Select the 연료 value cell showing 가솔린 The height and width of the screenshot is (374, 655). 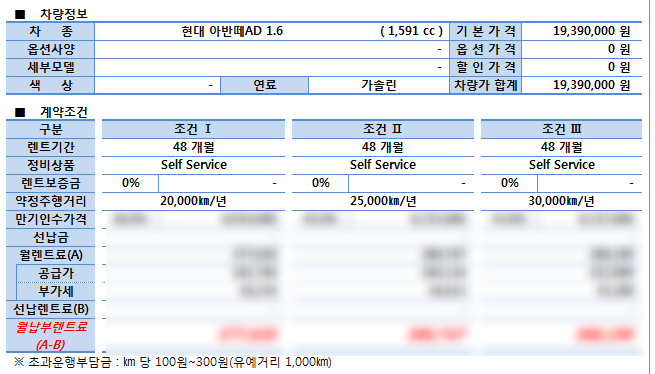378,86
